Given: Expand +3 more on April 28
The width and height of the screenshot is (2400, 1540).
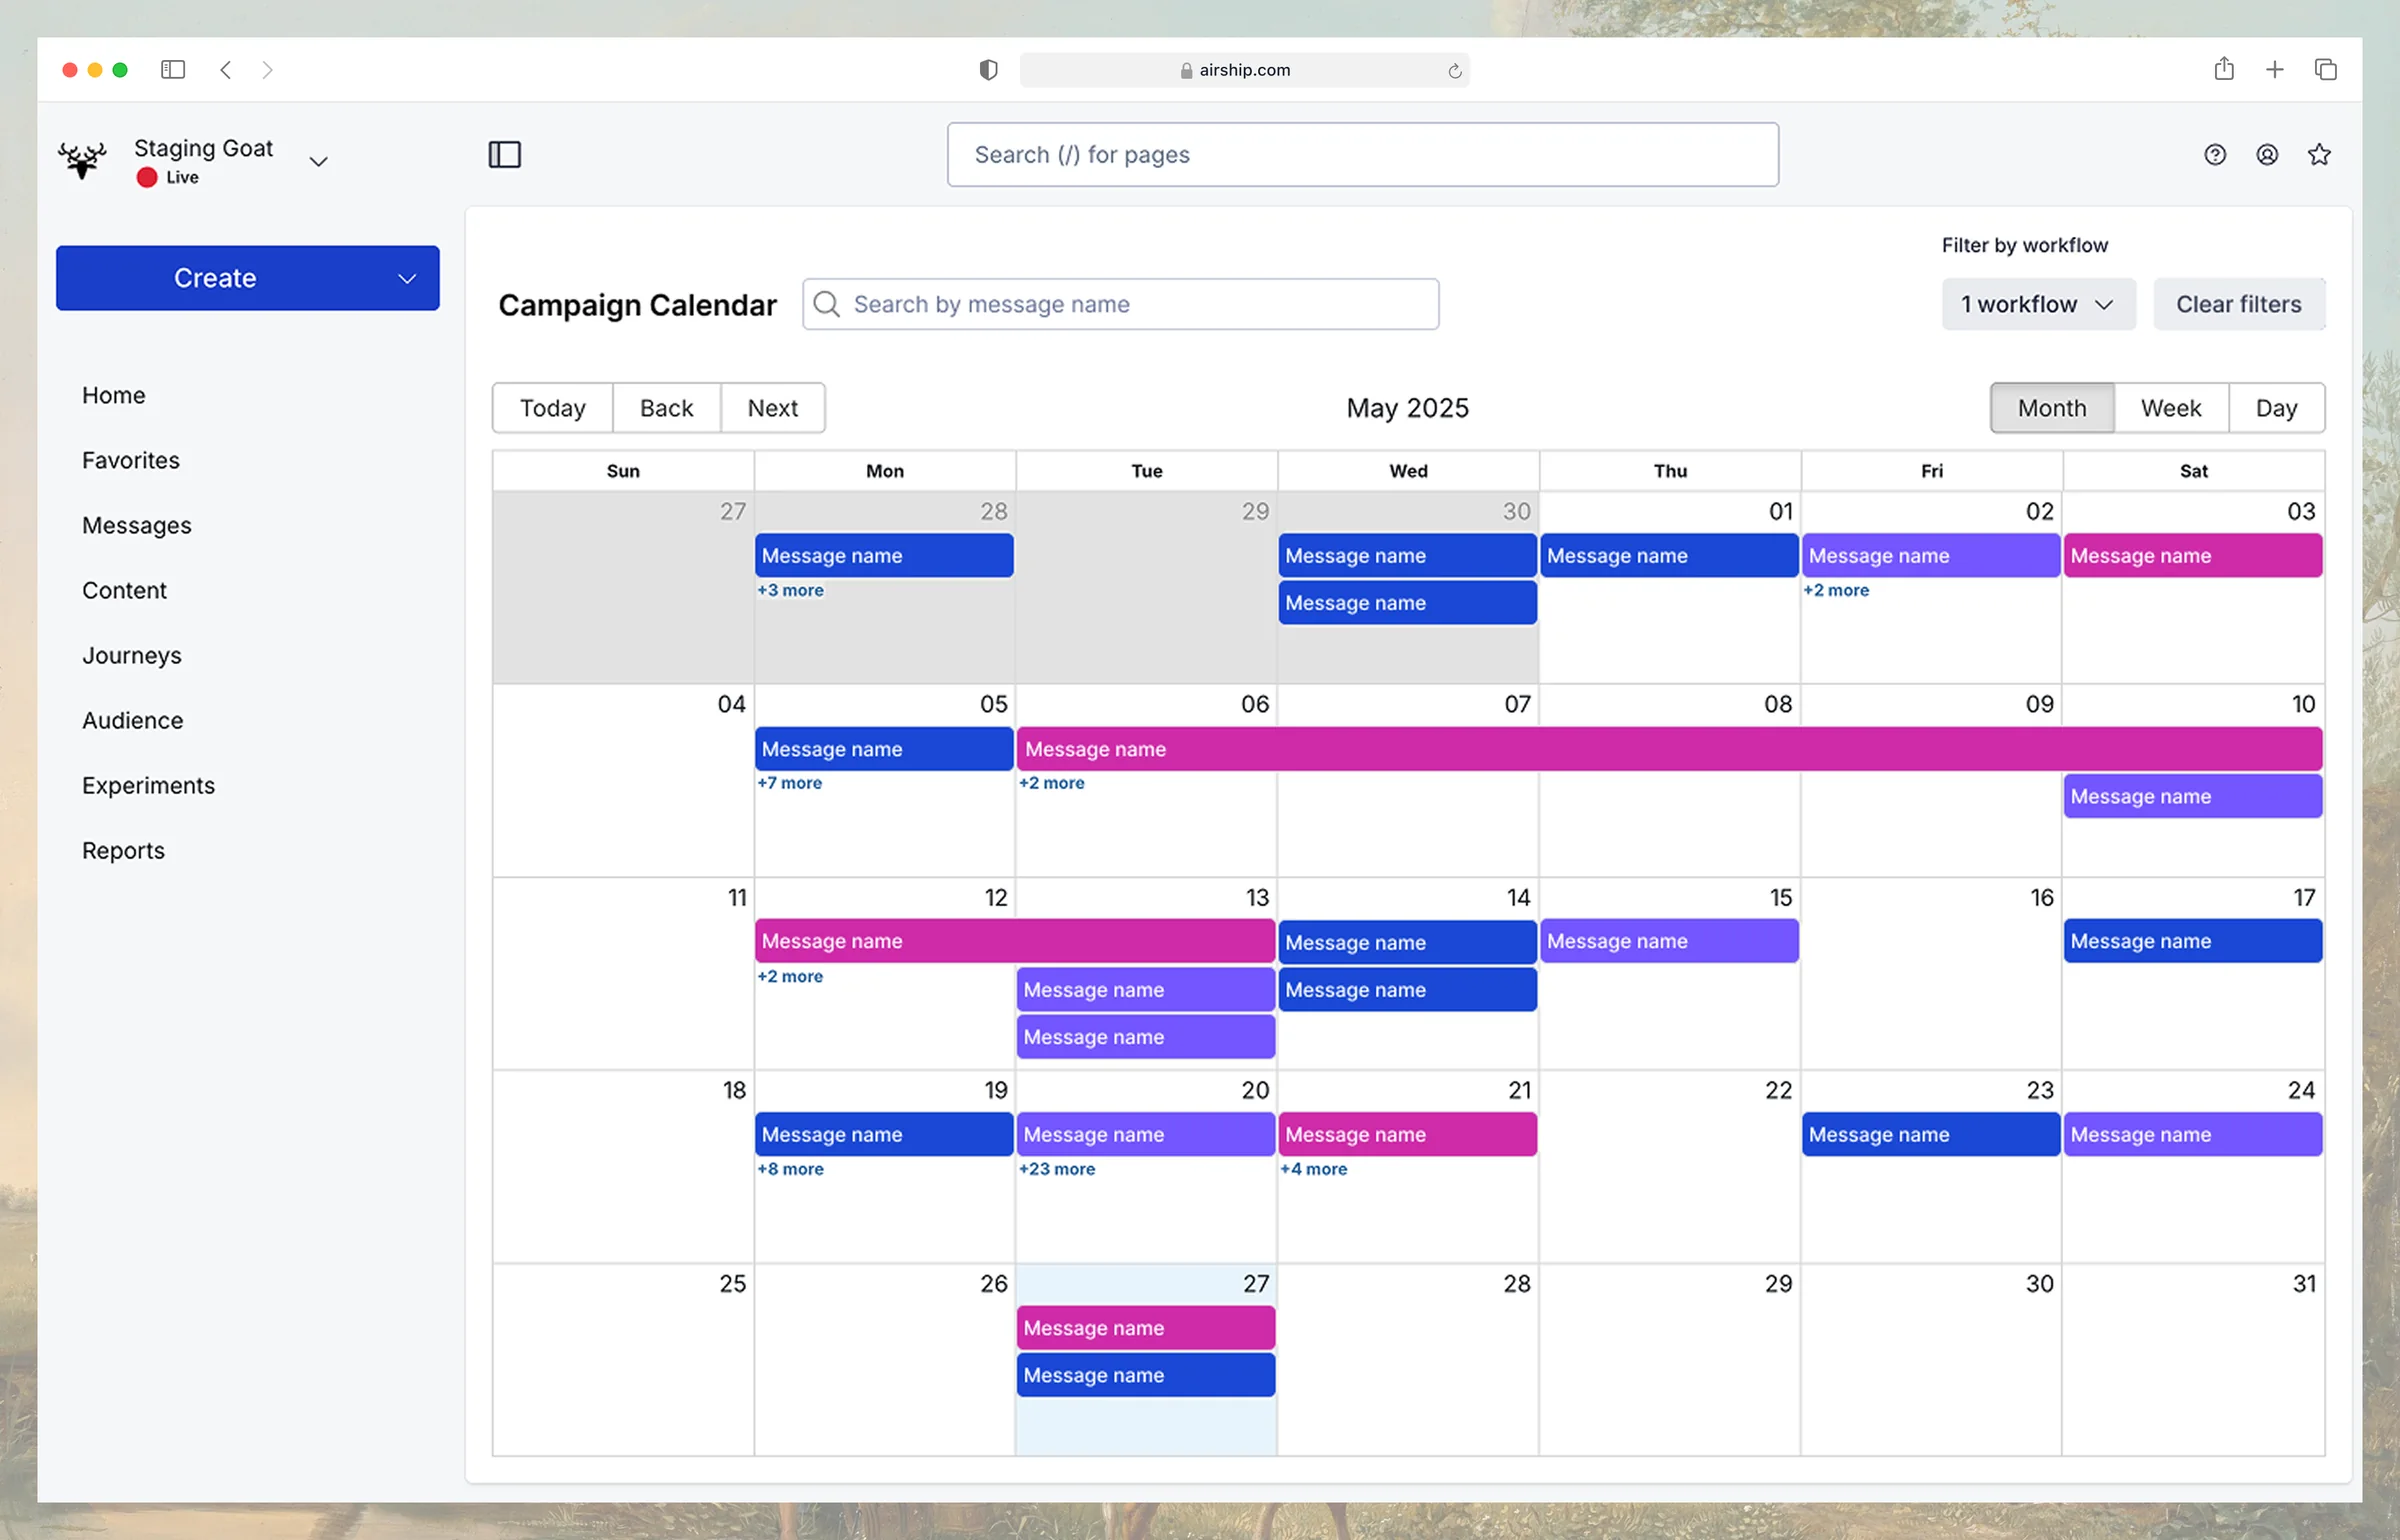Looking at the screenshot, I should coord(791,591).
